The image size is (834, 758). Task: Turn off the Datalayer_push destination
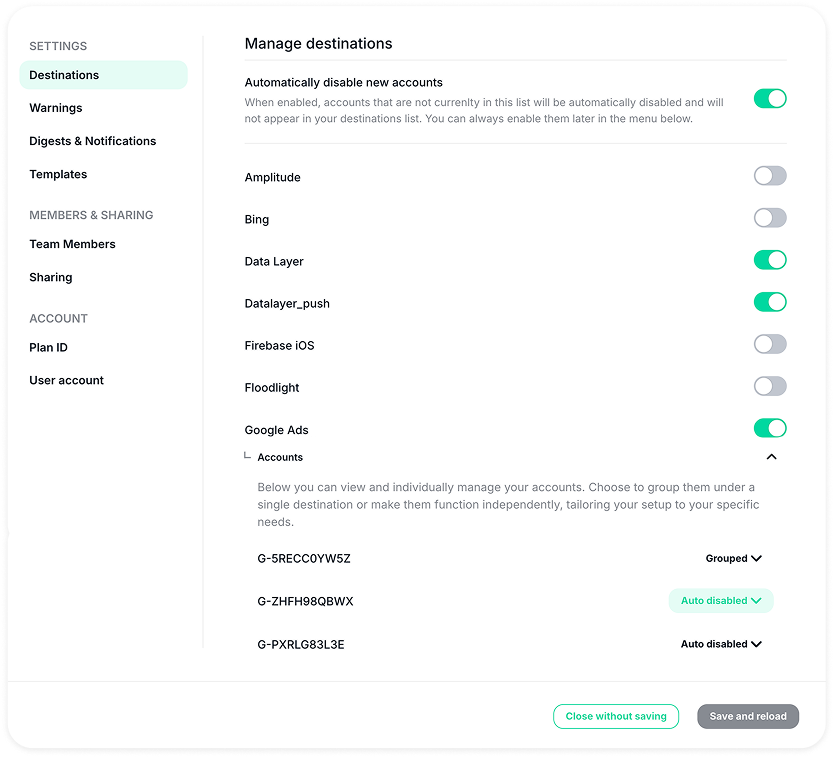(769, 301)
